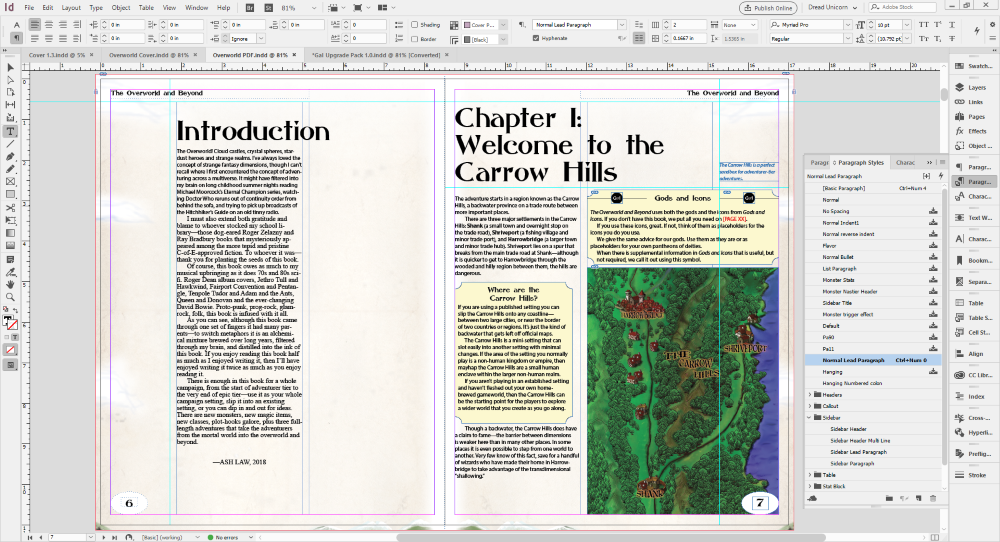Uncheck the Hyphenate checkbox

point(536,38)
